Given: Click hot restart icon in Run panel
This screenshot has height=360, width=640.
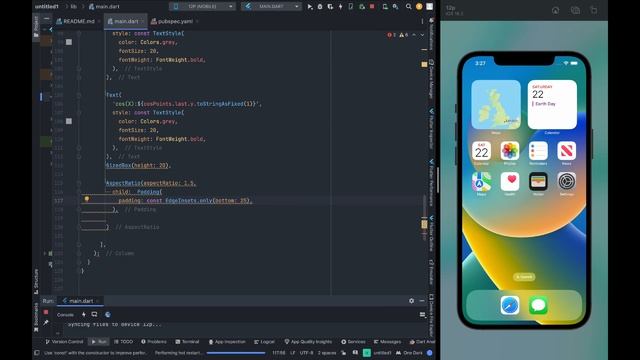Looking at the screenshot, I should pos(94,314).
